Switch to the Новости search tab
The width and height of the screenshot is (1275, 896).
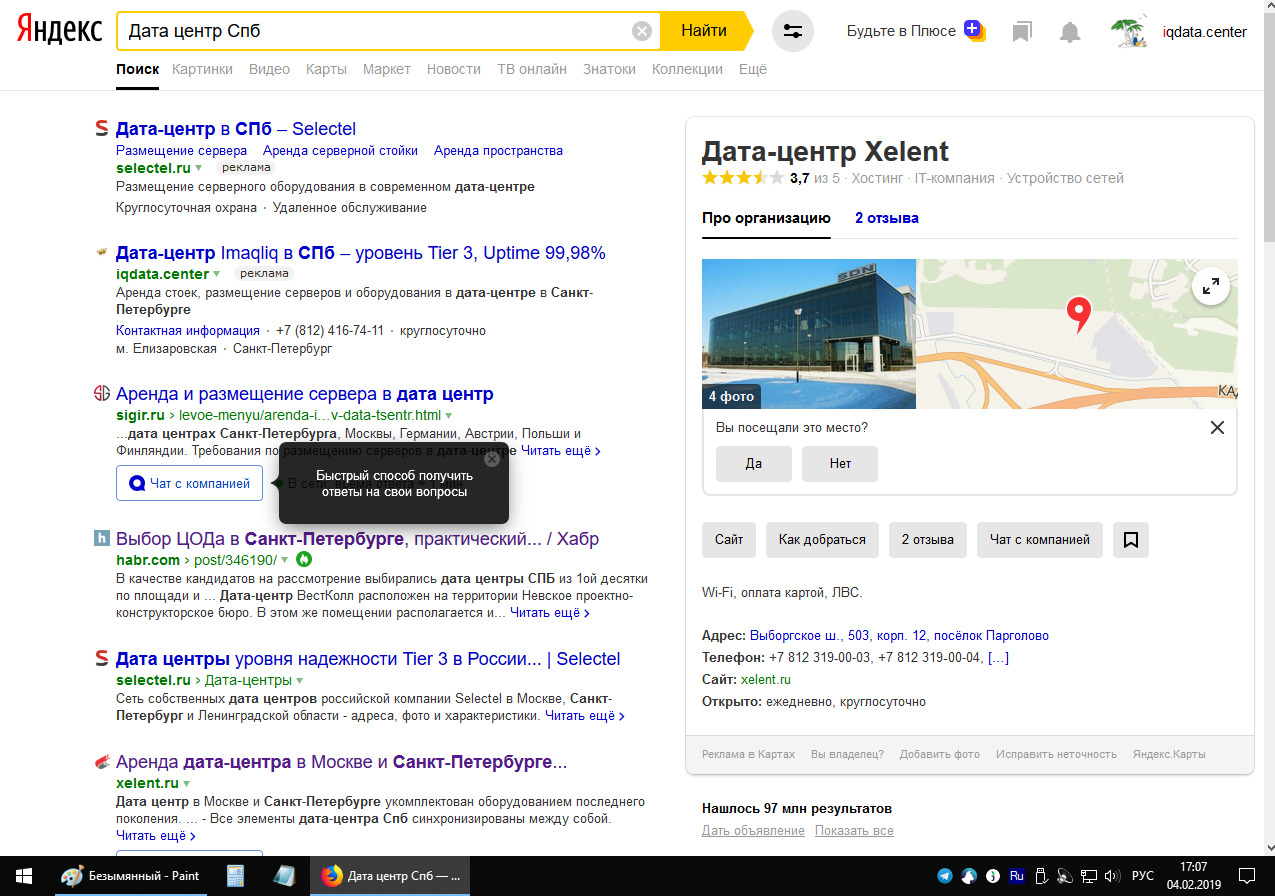(x=454, y=69)
